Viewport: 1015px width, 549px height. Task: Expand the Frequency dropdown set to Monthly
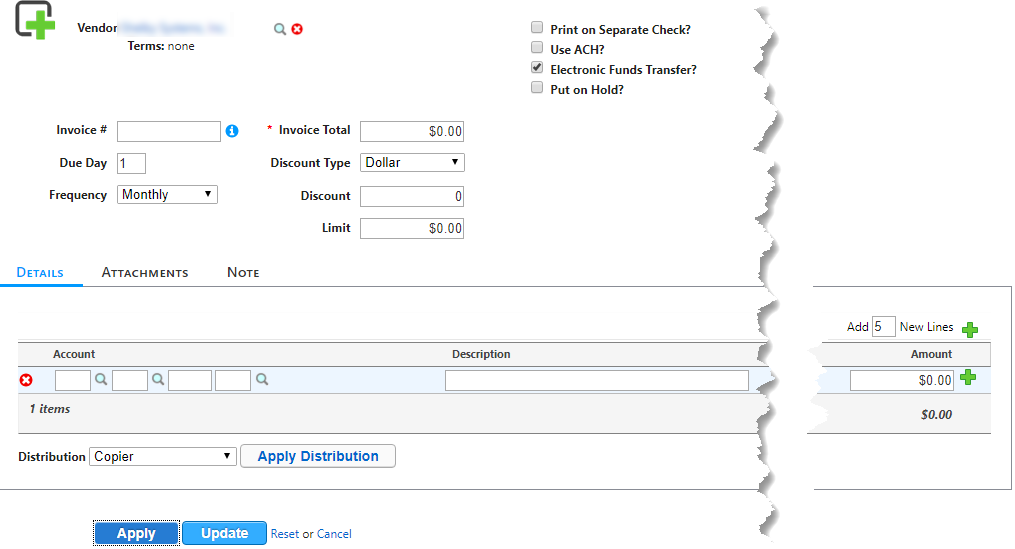point(167,195)
